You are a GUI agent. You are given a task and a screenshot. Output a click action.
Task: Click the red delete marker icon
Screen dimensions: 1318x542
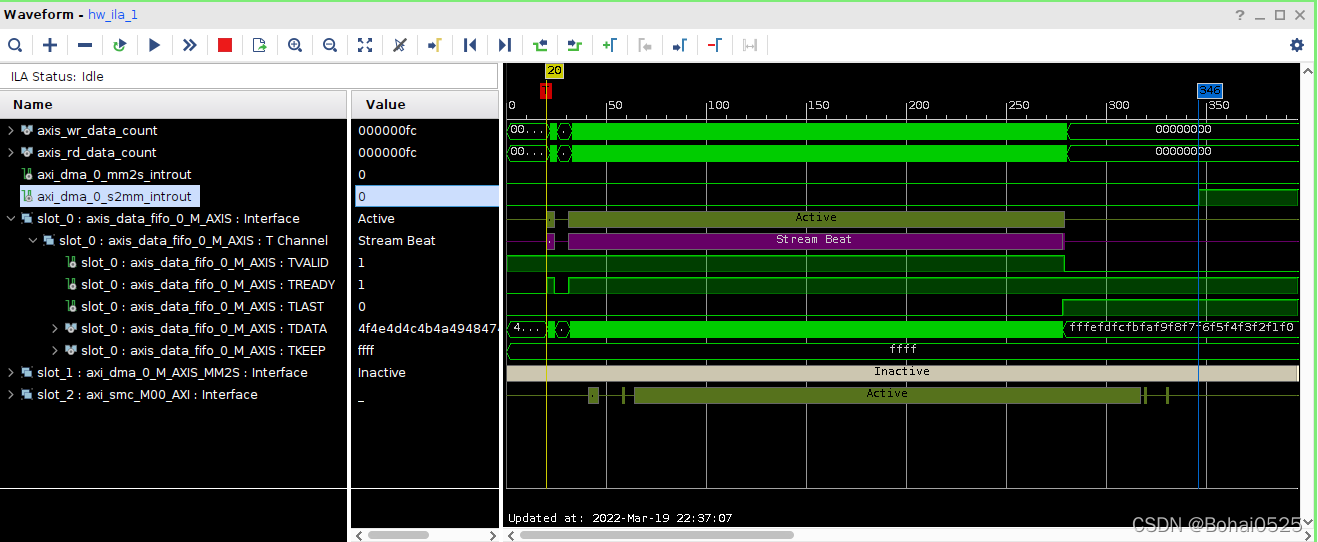click(x=714, y=45)
